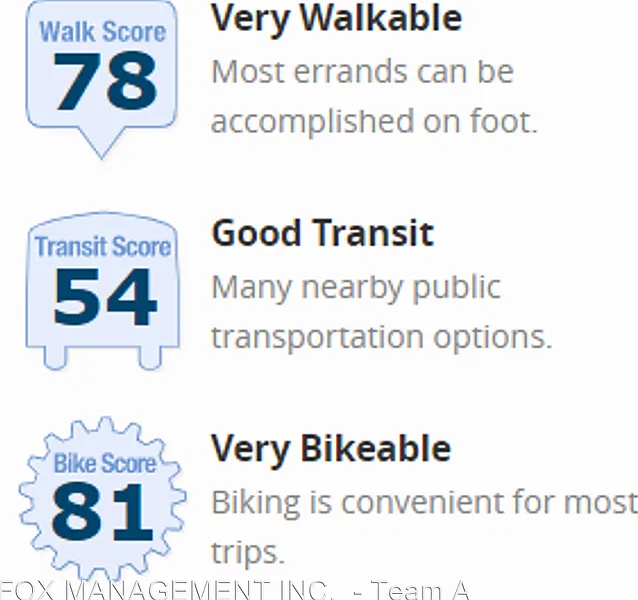
Task: Click "Many nearby public" description text
Action: pyautogui.click(x=356, y=287)
